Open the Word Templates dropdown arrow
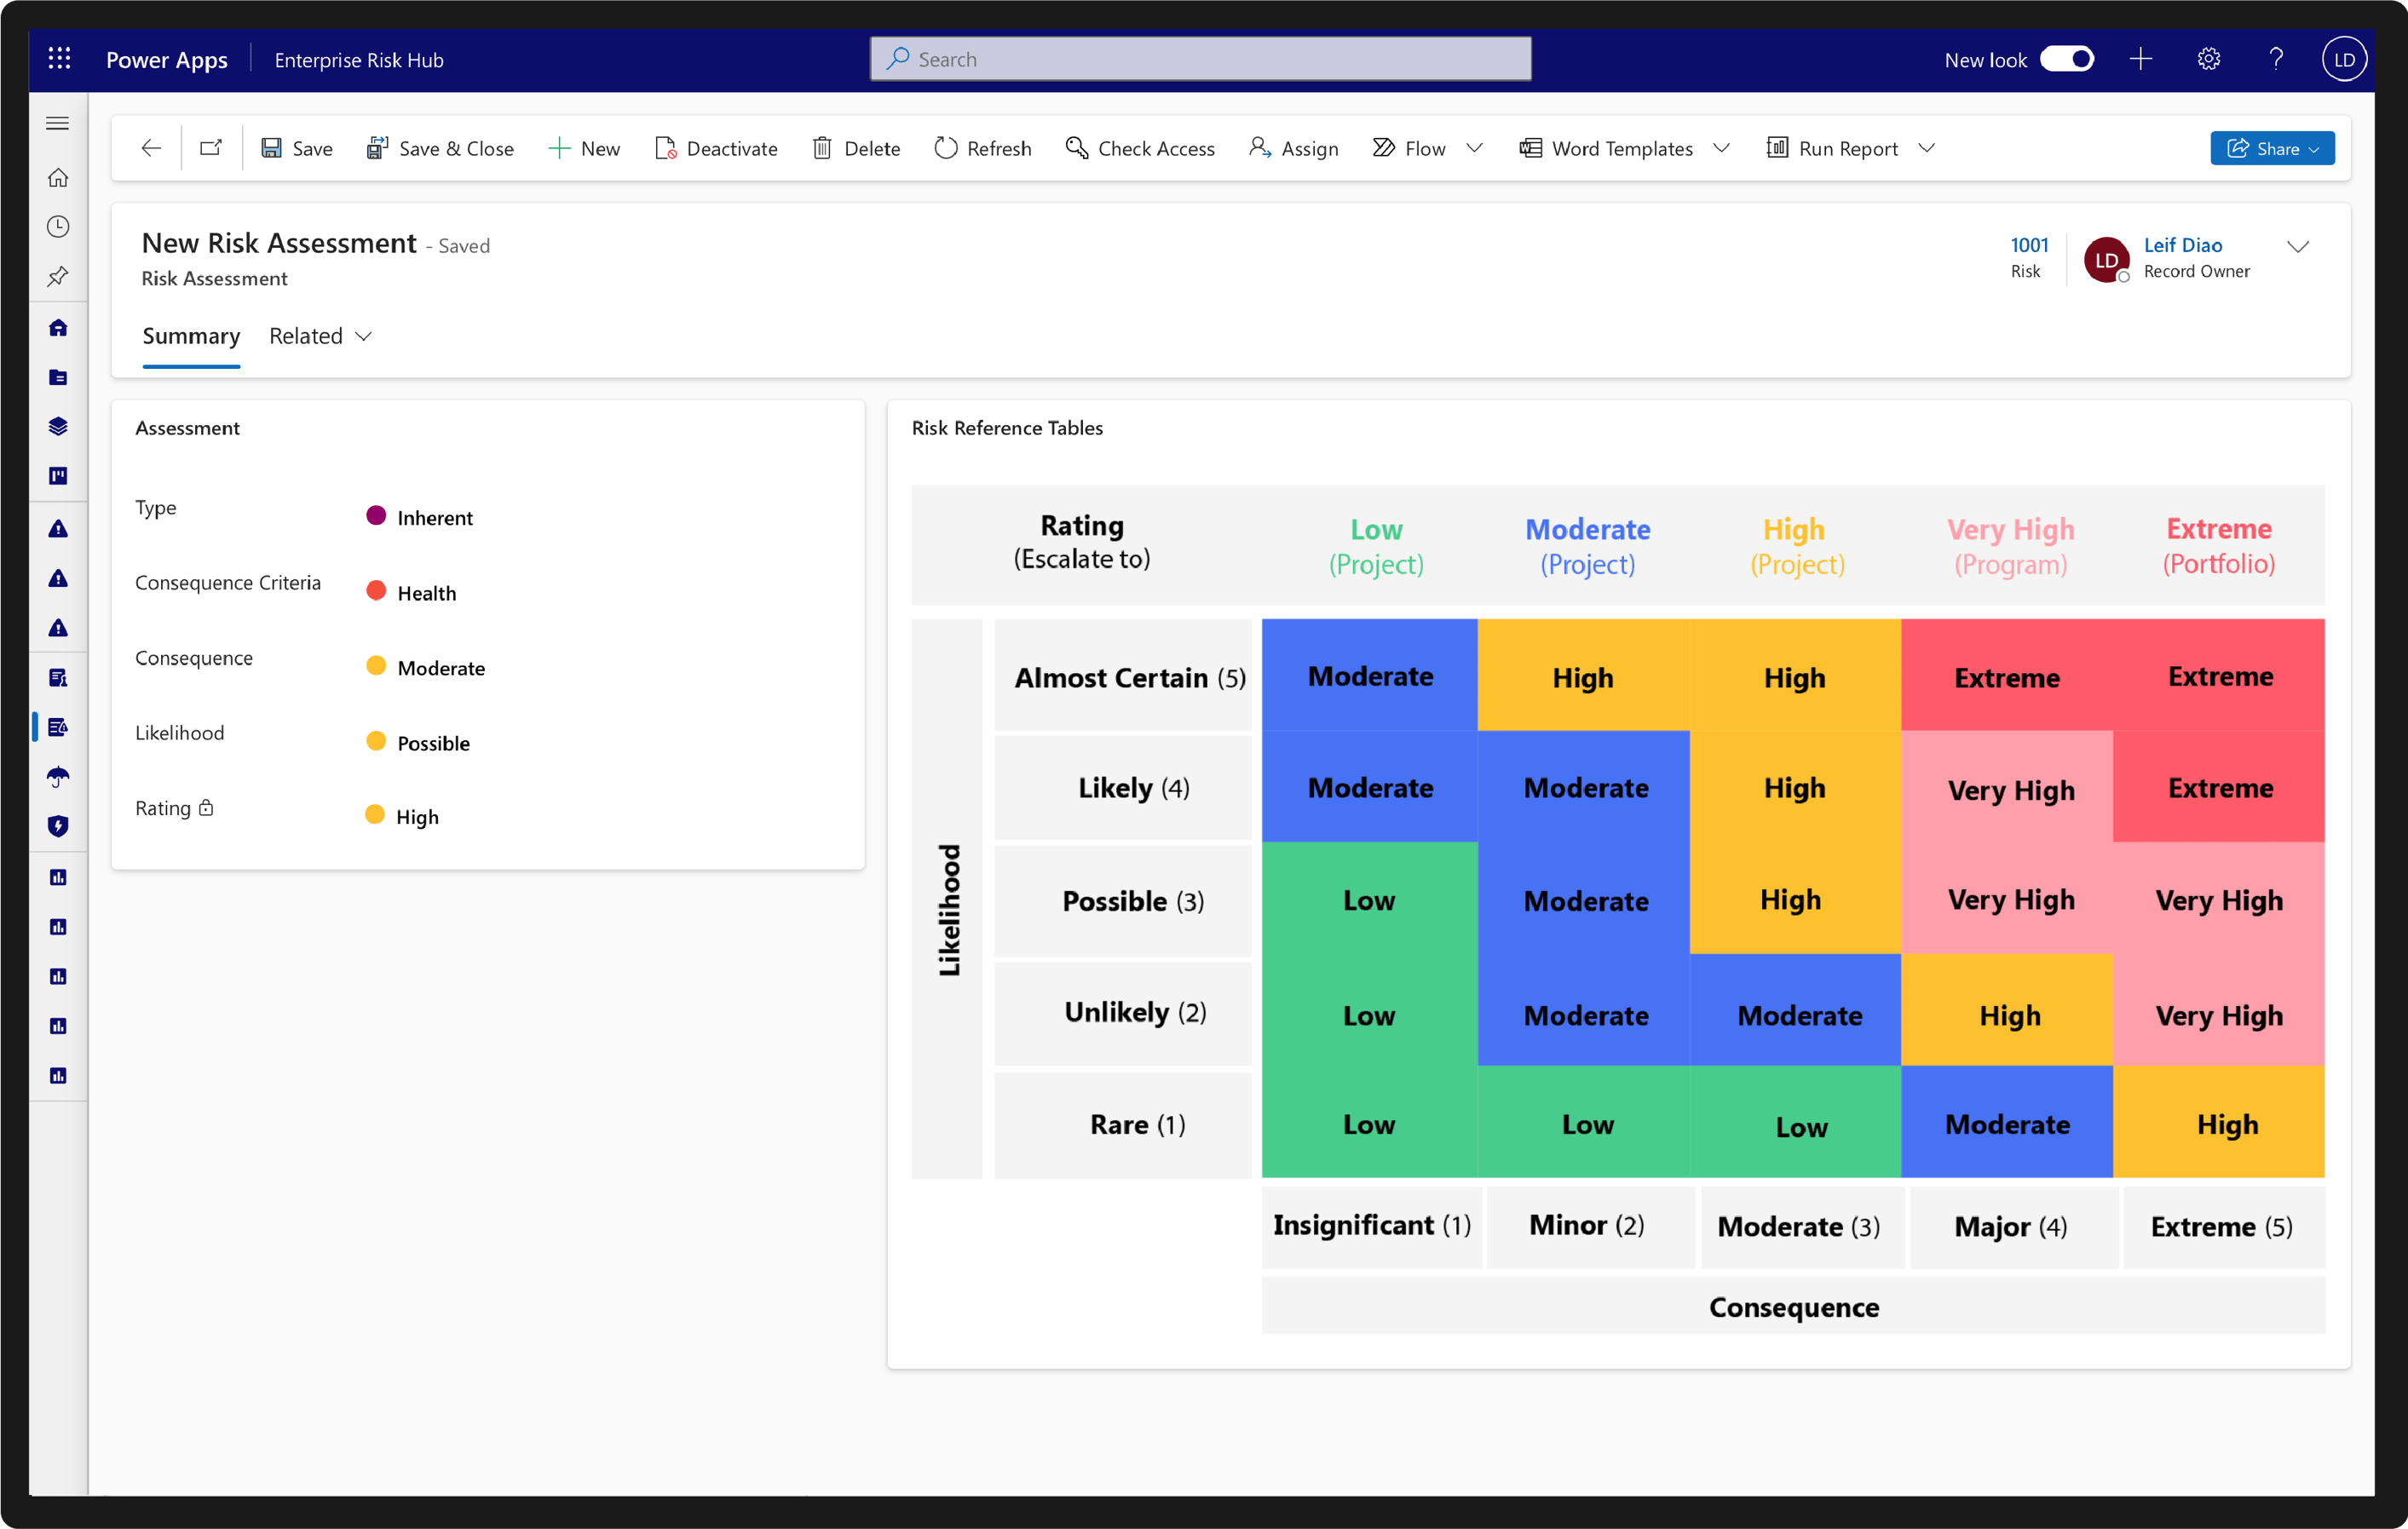Image resolution: width=2408 pixels, height=1529 pixels. [1722, 148]
